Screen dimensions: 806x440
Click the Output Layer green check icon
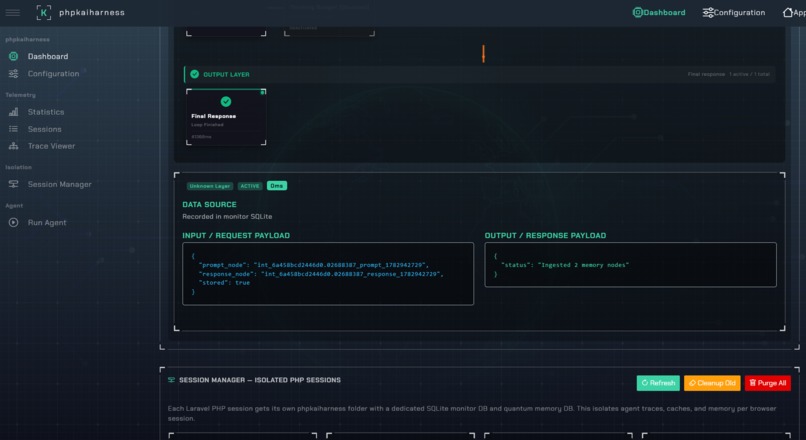point(194,74)
